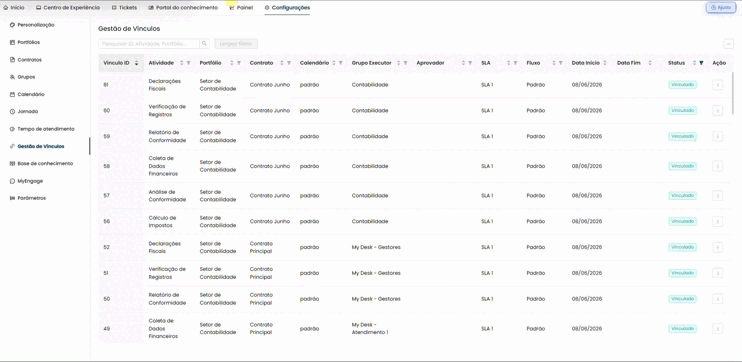Image resolution: width=742 pixels, height=362 pixels.
Task: Sort the Fluxo column
Action: 554,63
